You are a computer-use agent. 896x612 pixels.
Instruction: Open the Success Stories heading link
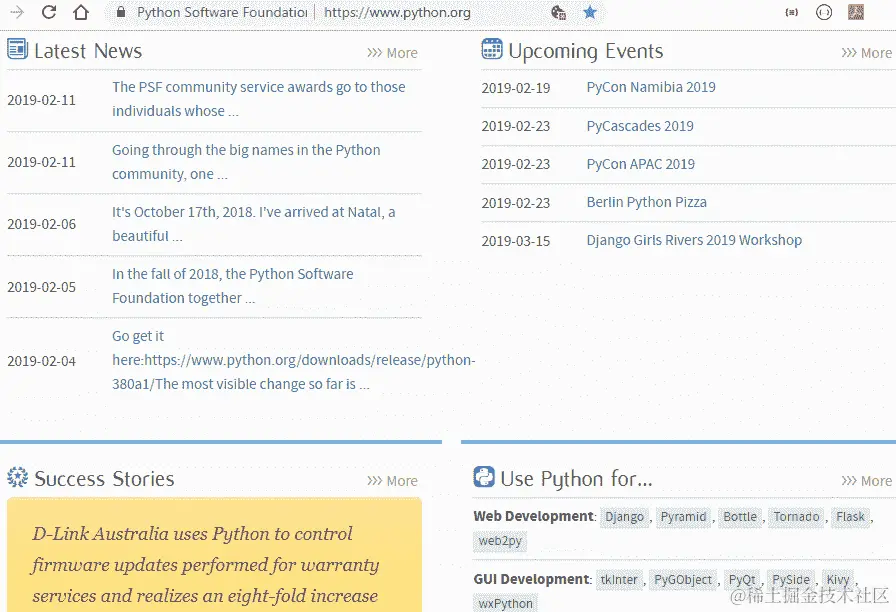click(104, 479)
